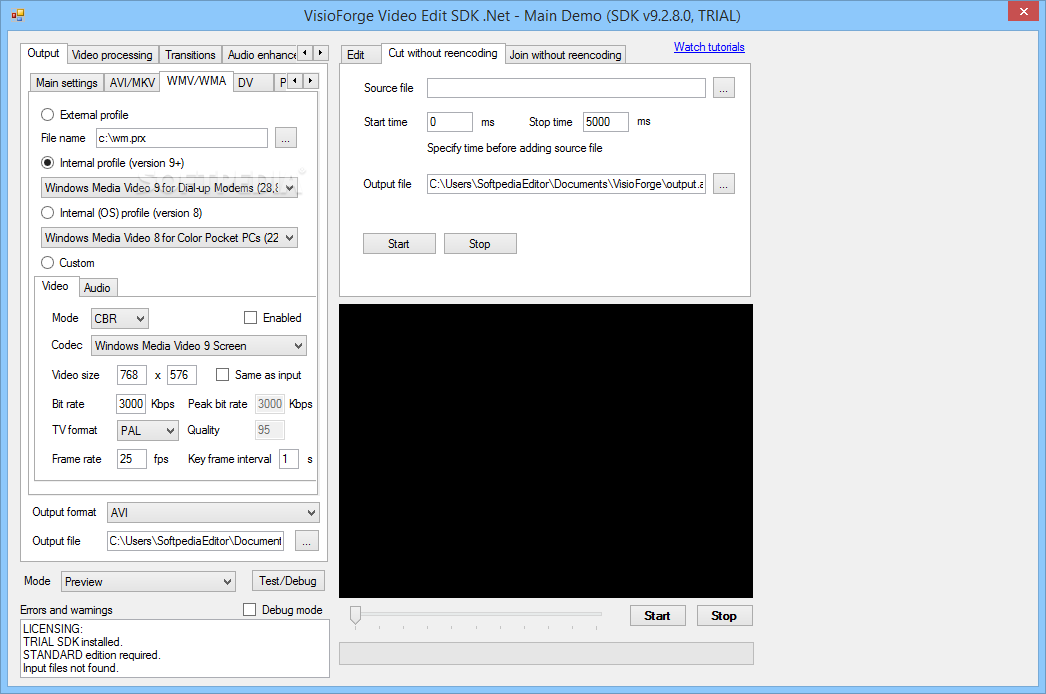
Task: Select the WMV/WMA sub-tab
Action: [196, 81]
